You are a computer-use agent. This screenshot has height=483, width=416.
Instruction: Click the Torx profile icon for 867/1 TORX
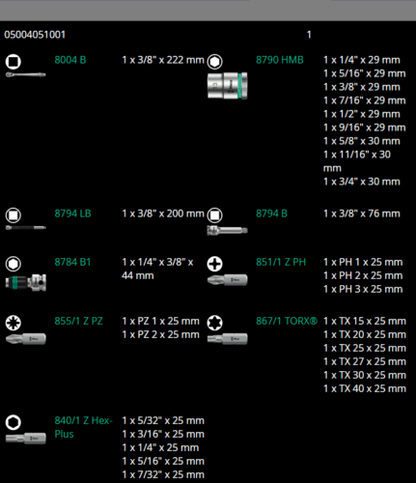[215, 323]
